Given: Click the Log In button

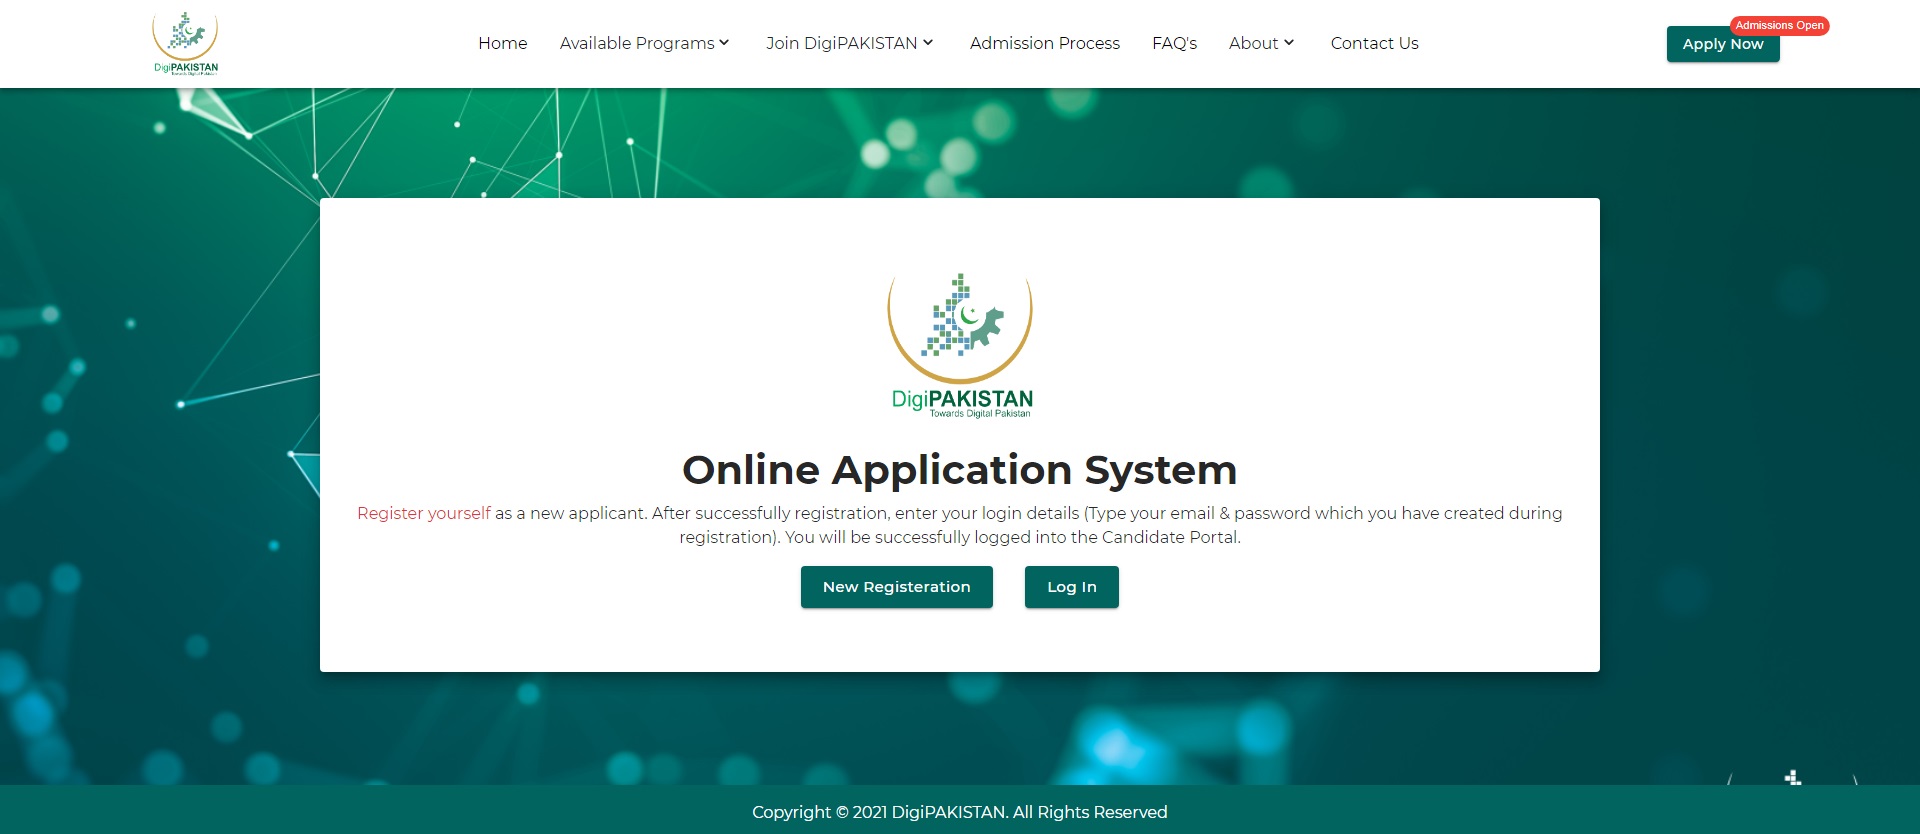Looking at the screenshot, I should [x=1071, y=587].
